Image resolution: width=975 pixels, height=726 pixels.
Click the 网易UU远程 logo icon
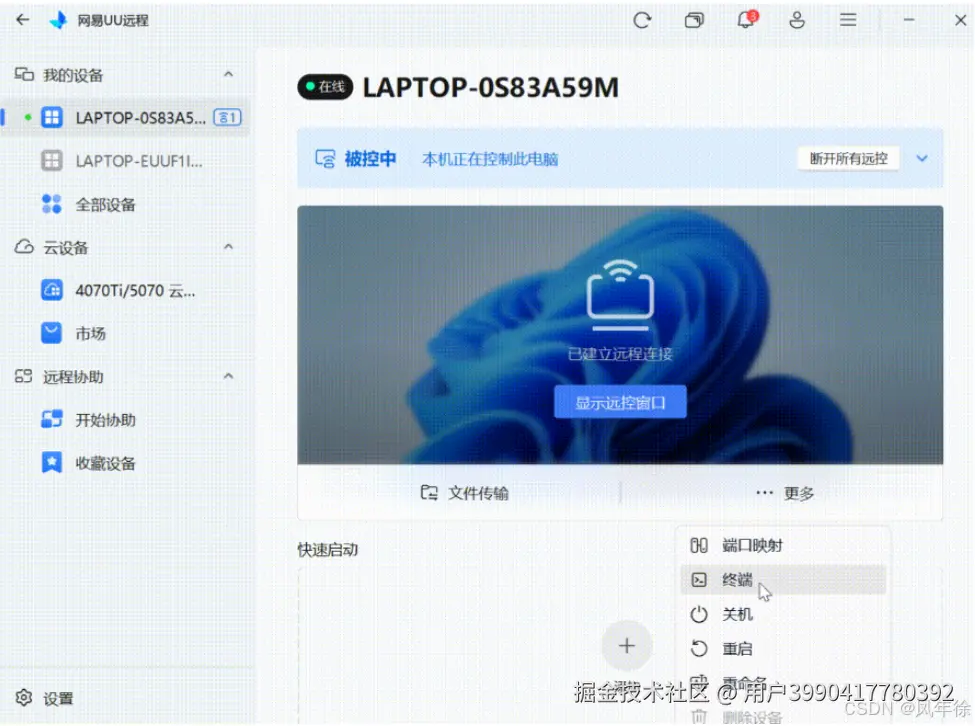[x=58, y=20]
